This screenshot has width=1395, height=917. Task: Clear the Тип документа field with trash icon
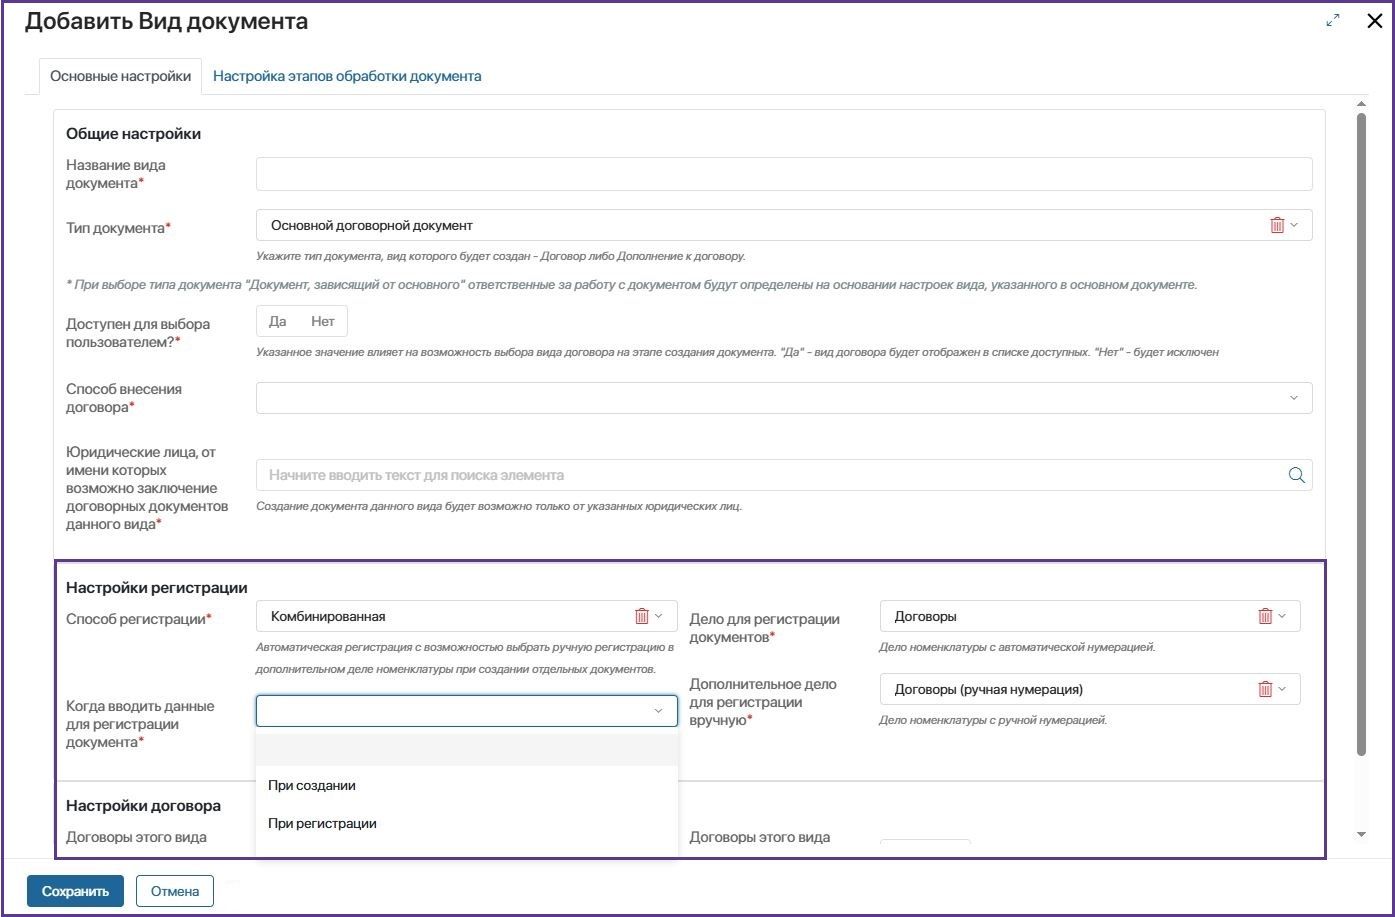tap(1277, 225)
